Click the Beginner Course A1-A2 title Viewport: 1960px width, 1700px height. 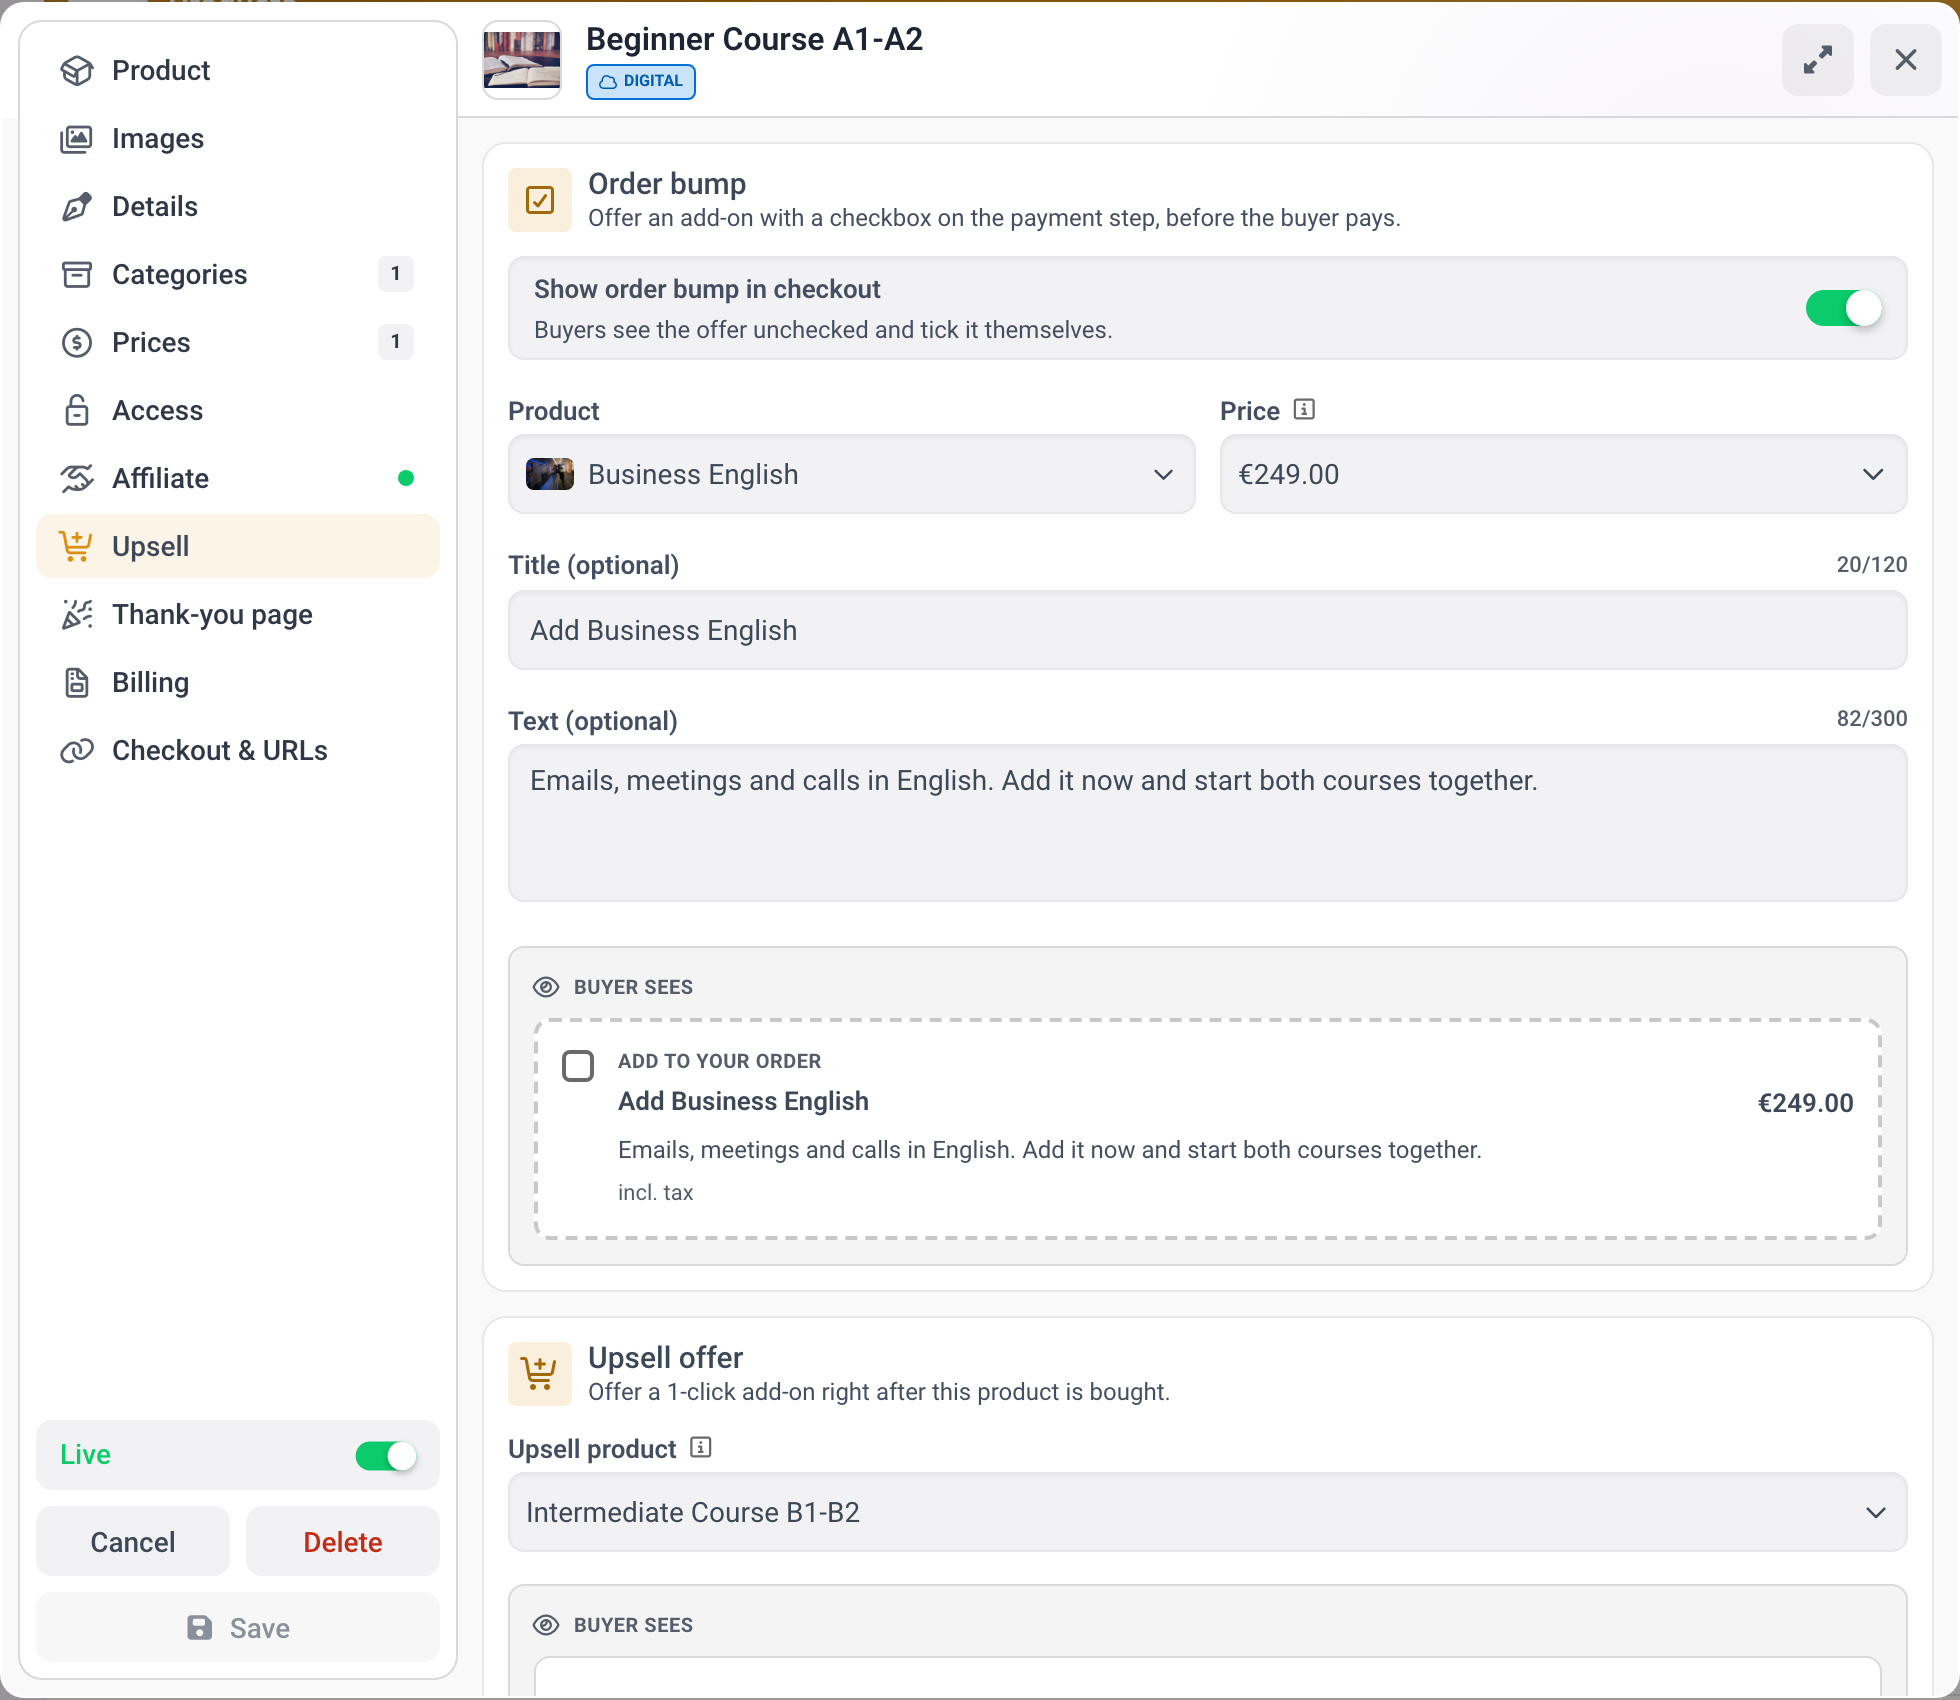pyautogui.click(x=755, y=39)
